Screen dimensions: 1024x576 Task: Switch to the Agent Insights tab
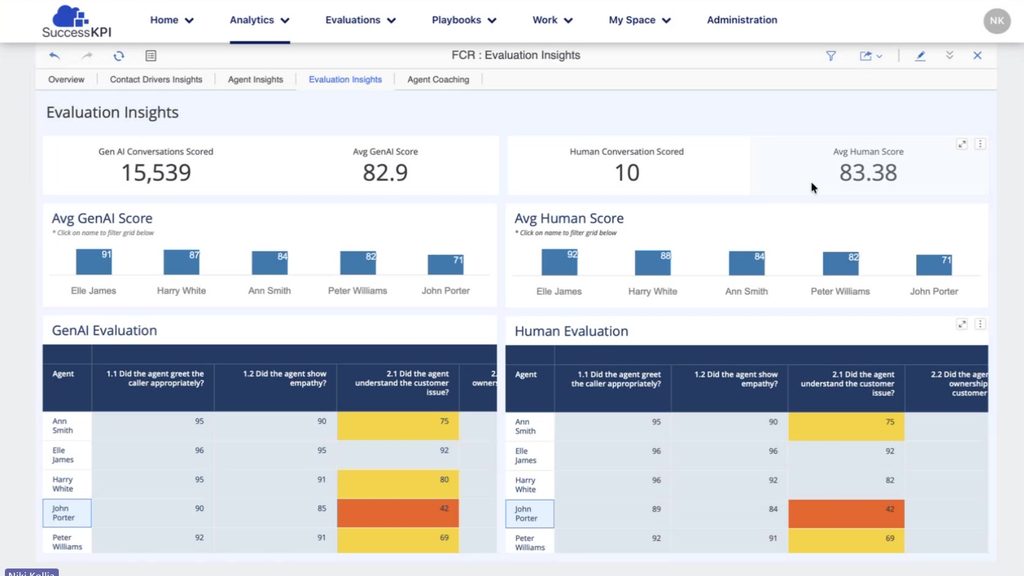point(255,80)
